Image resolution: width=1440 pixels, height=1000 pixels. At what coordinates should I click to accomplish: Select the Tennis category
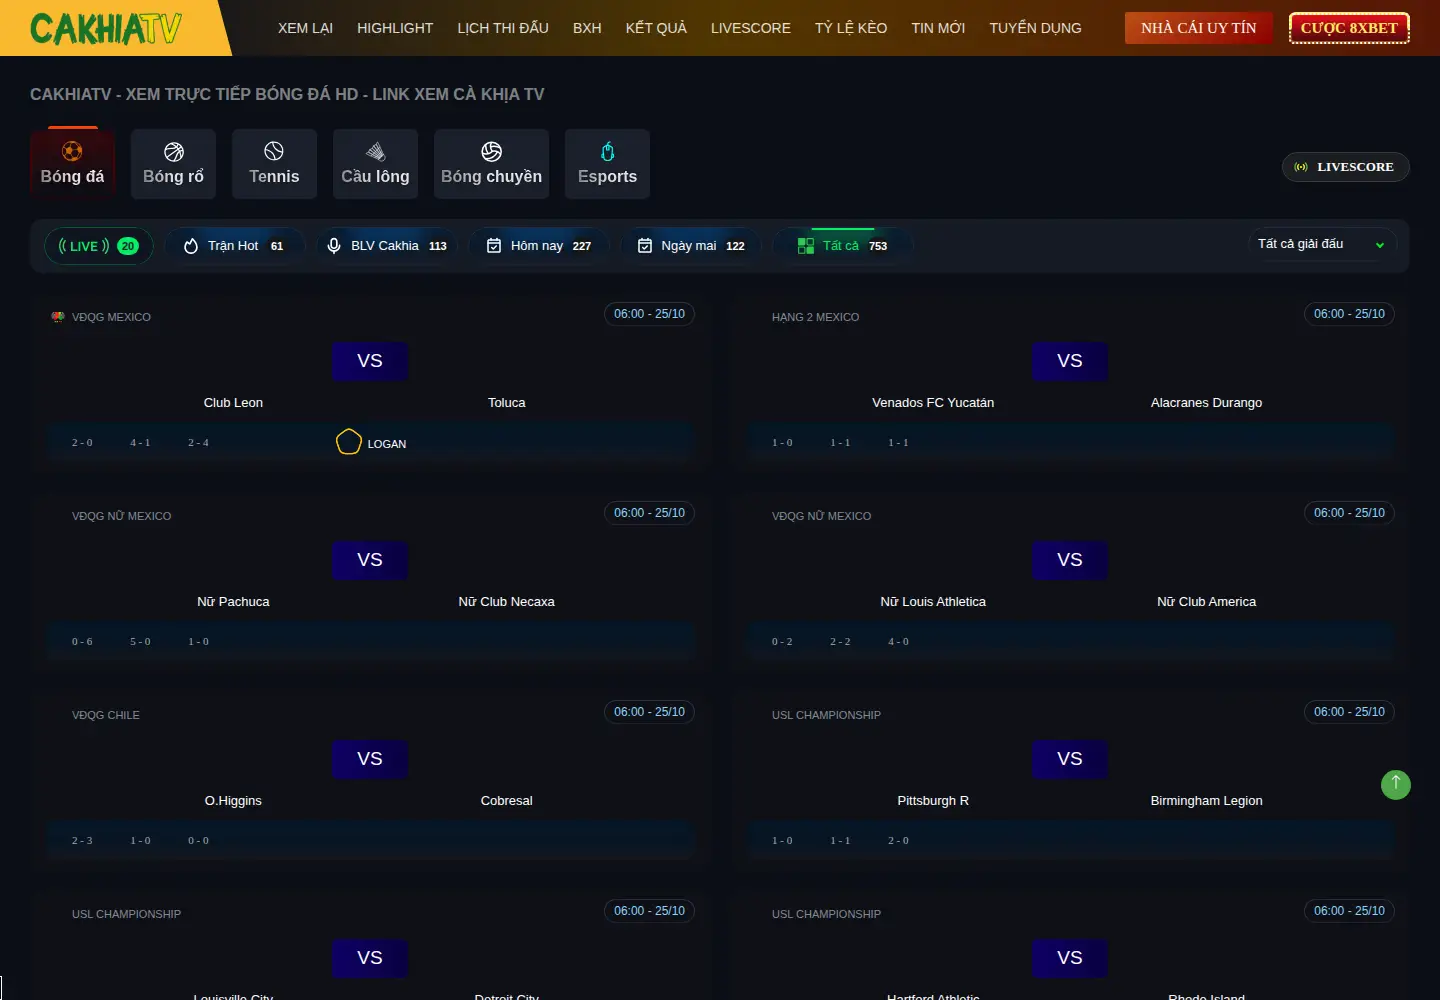click(x=274, y=164)
